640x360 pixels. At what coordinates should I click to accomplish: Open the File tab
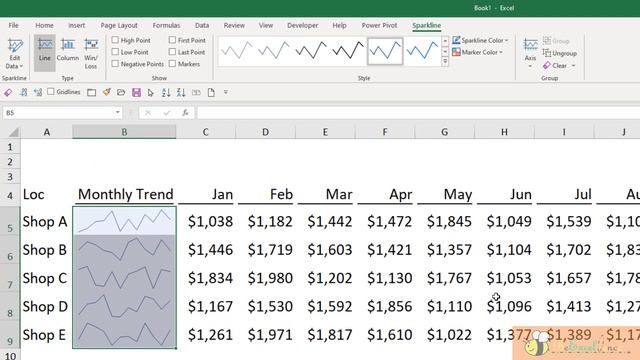(13, 25)
